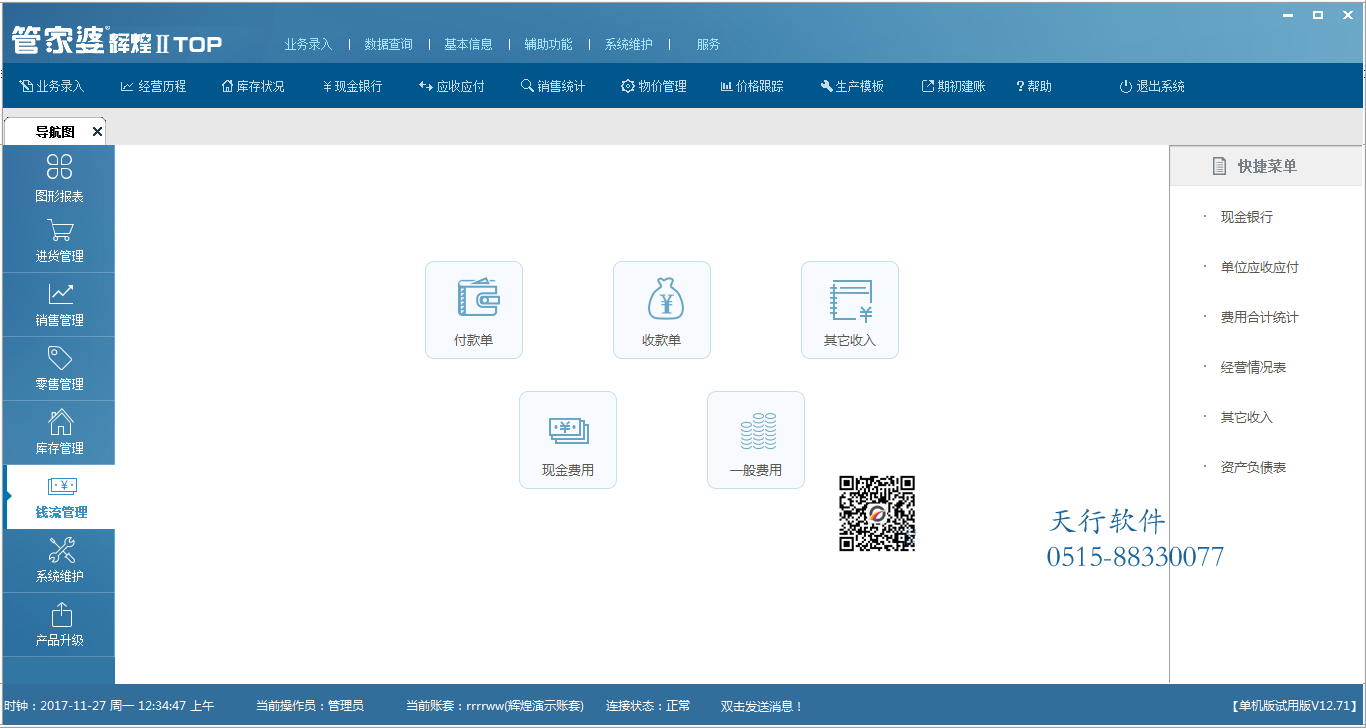Image resolution: width=1366 pixels, height=728 pixels.
Task: Open the 付款单 payment voucher icon
Action: [x=474, y=310]
